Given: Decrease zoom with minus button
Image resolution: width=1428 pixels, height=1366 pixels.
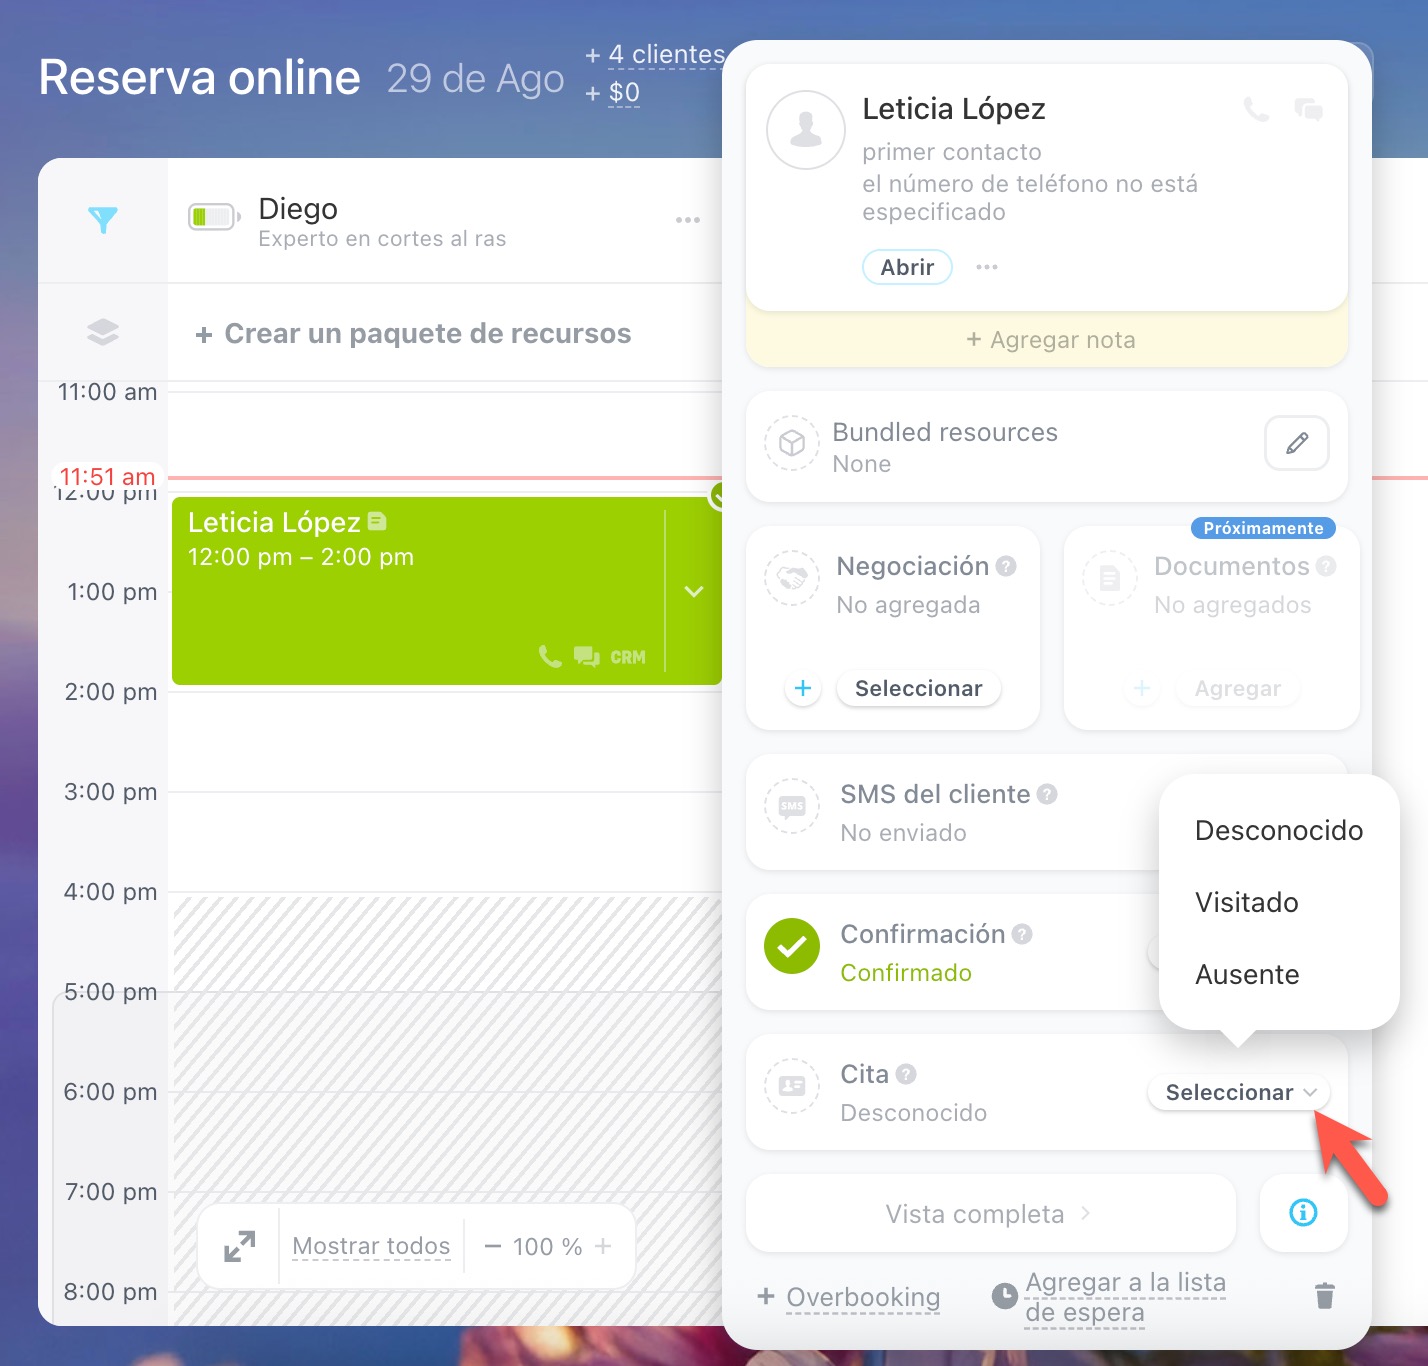Looking at the screenshot, I should [492, 1246].
